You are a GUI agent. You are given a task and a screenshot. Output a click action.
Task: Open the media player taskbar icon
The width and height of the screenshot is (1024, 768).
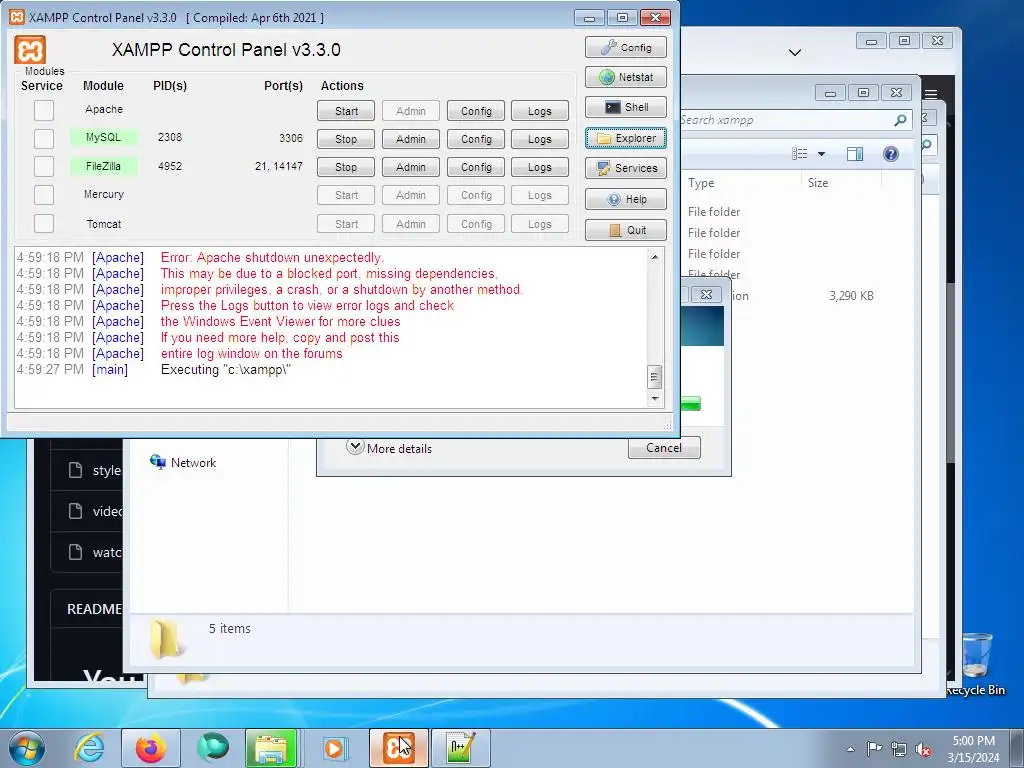[x=336, y=748]
